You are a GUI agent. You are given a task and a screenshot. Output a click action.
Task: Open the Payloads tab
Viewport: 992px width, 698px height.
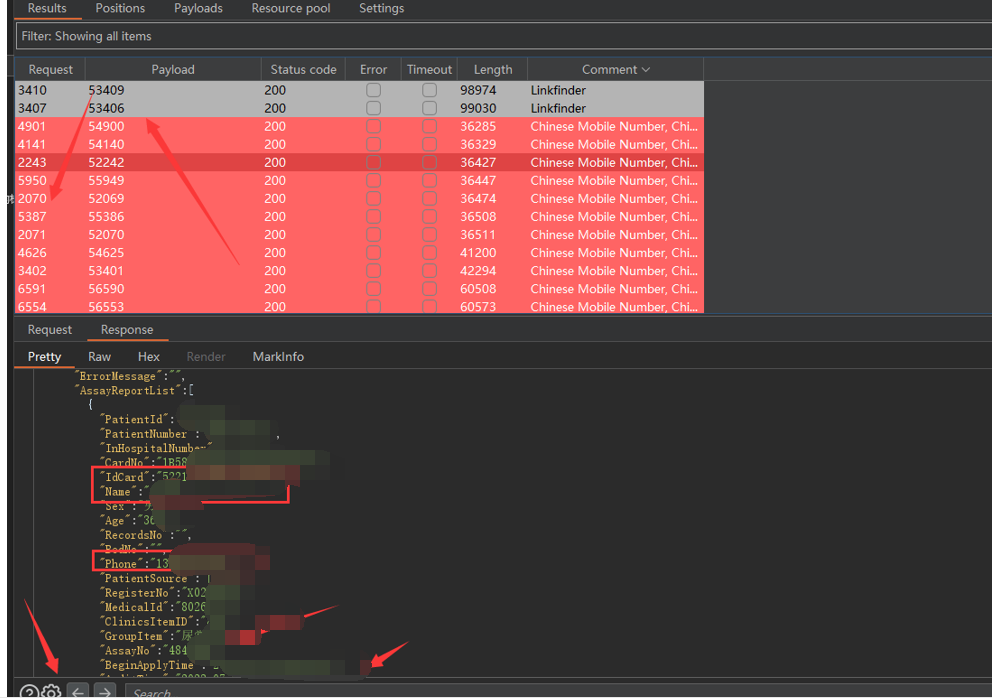tap(198, 9)
